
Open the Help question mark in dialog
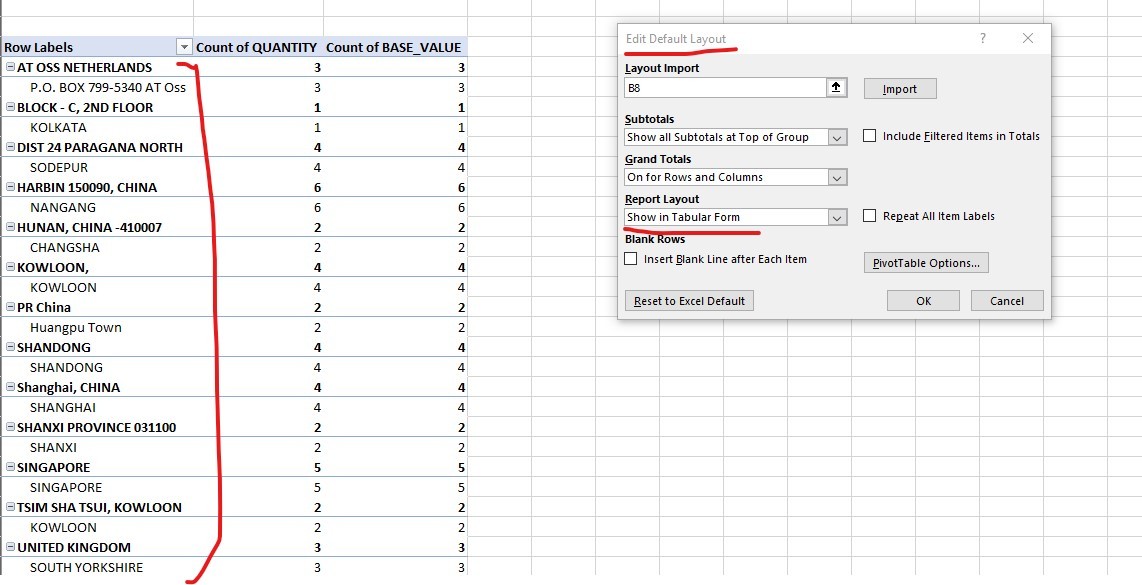pyautogui.click(x=982, y=39)
